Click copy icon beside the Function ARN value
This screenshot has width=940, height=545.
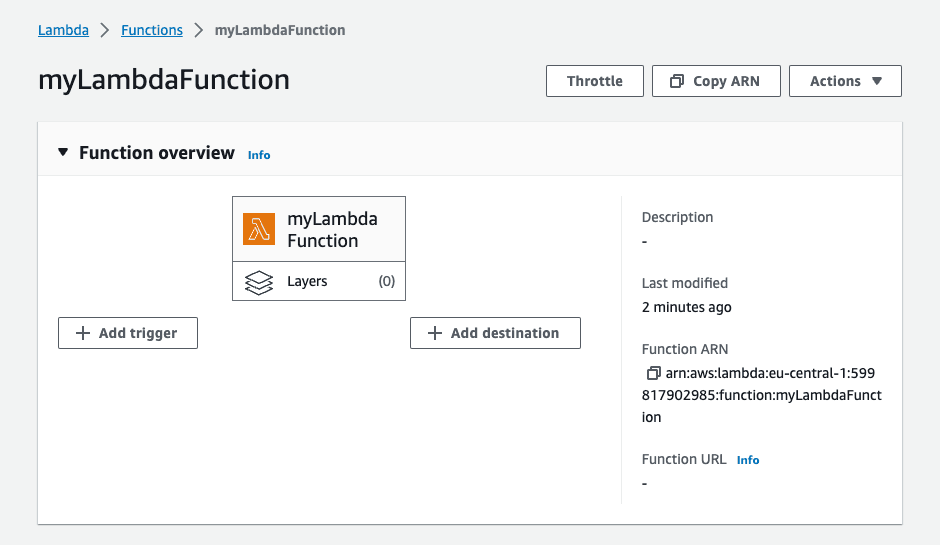click(x=653, y=374)
